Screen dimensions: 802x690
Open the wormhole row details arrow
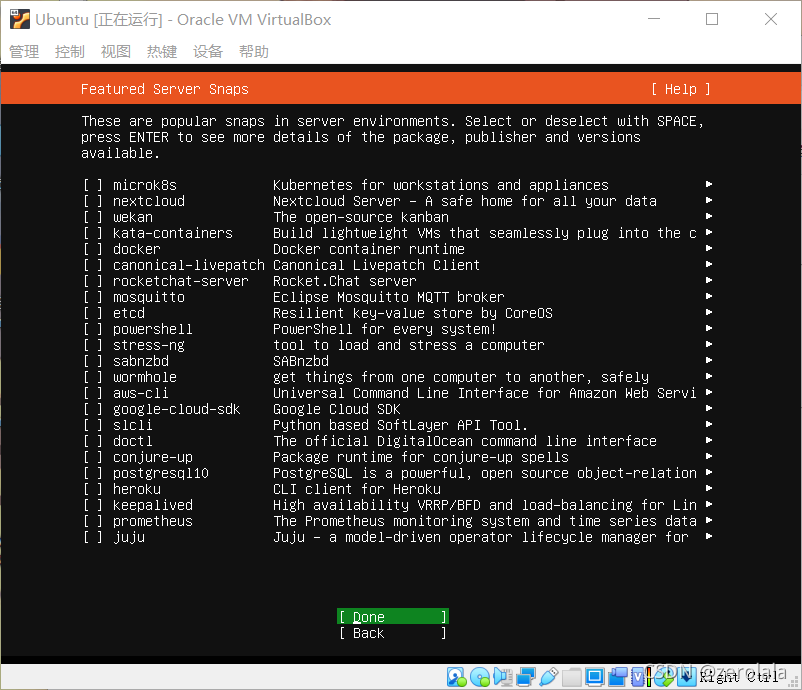709,376
